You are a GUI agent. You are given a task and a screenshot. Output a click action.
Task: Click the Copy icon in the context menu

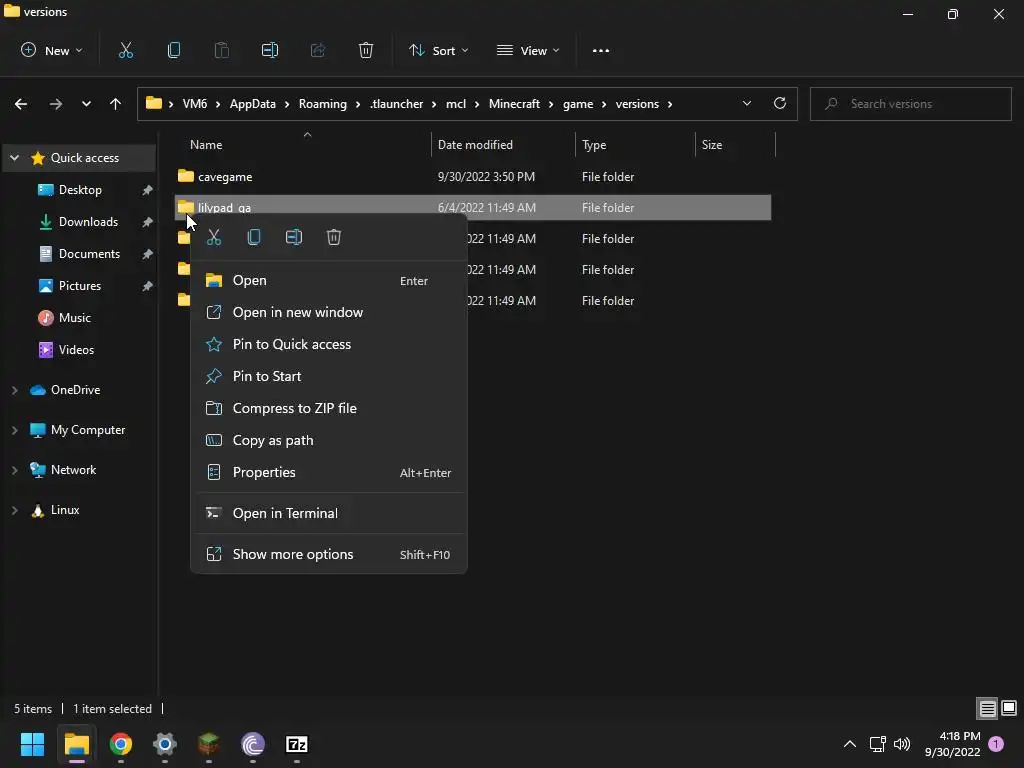[x=254, y=237]
